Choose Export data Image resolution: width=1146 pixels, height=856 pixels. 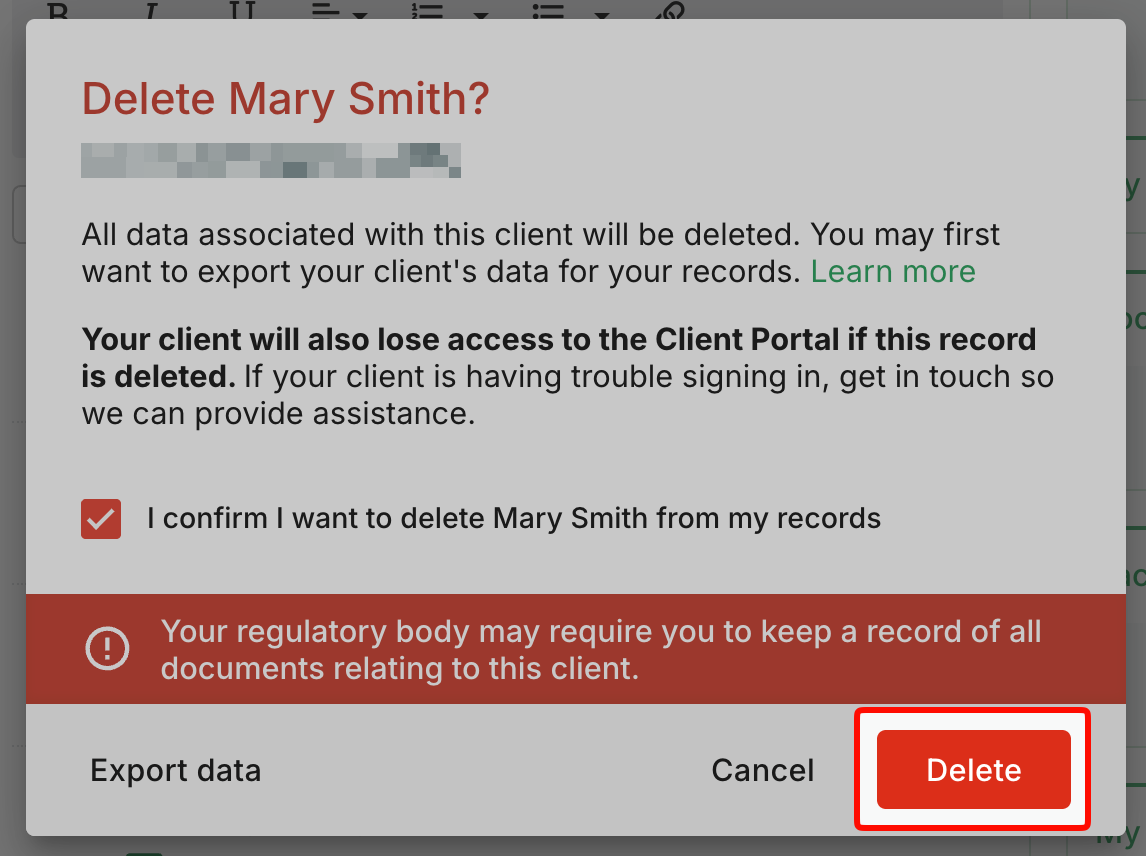pos(175,770)
